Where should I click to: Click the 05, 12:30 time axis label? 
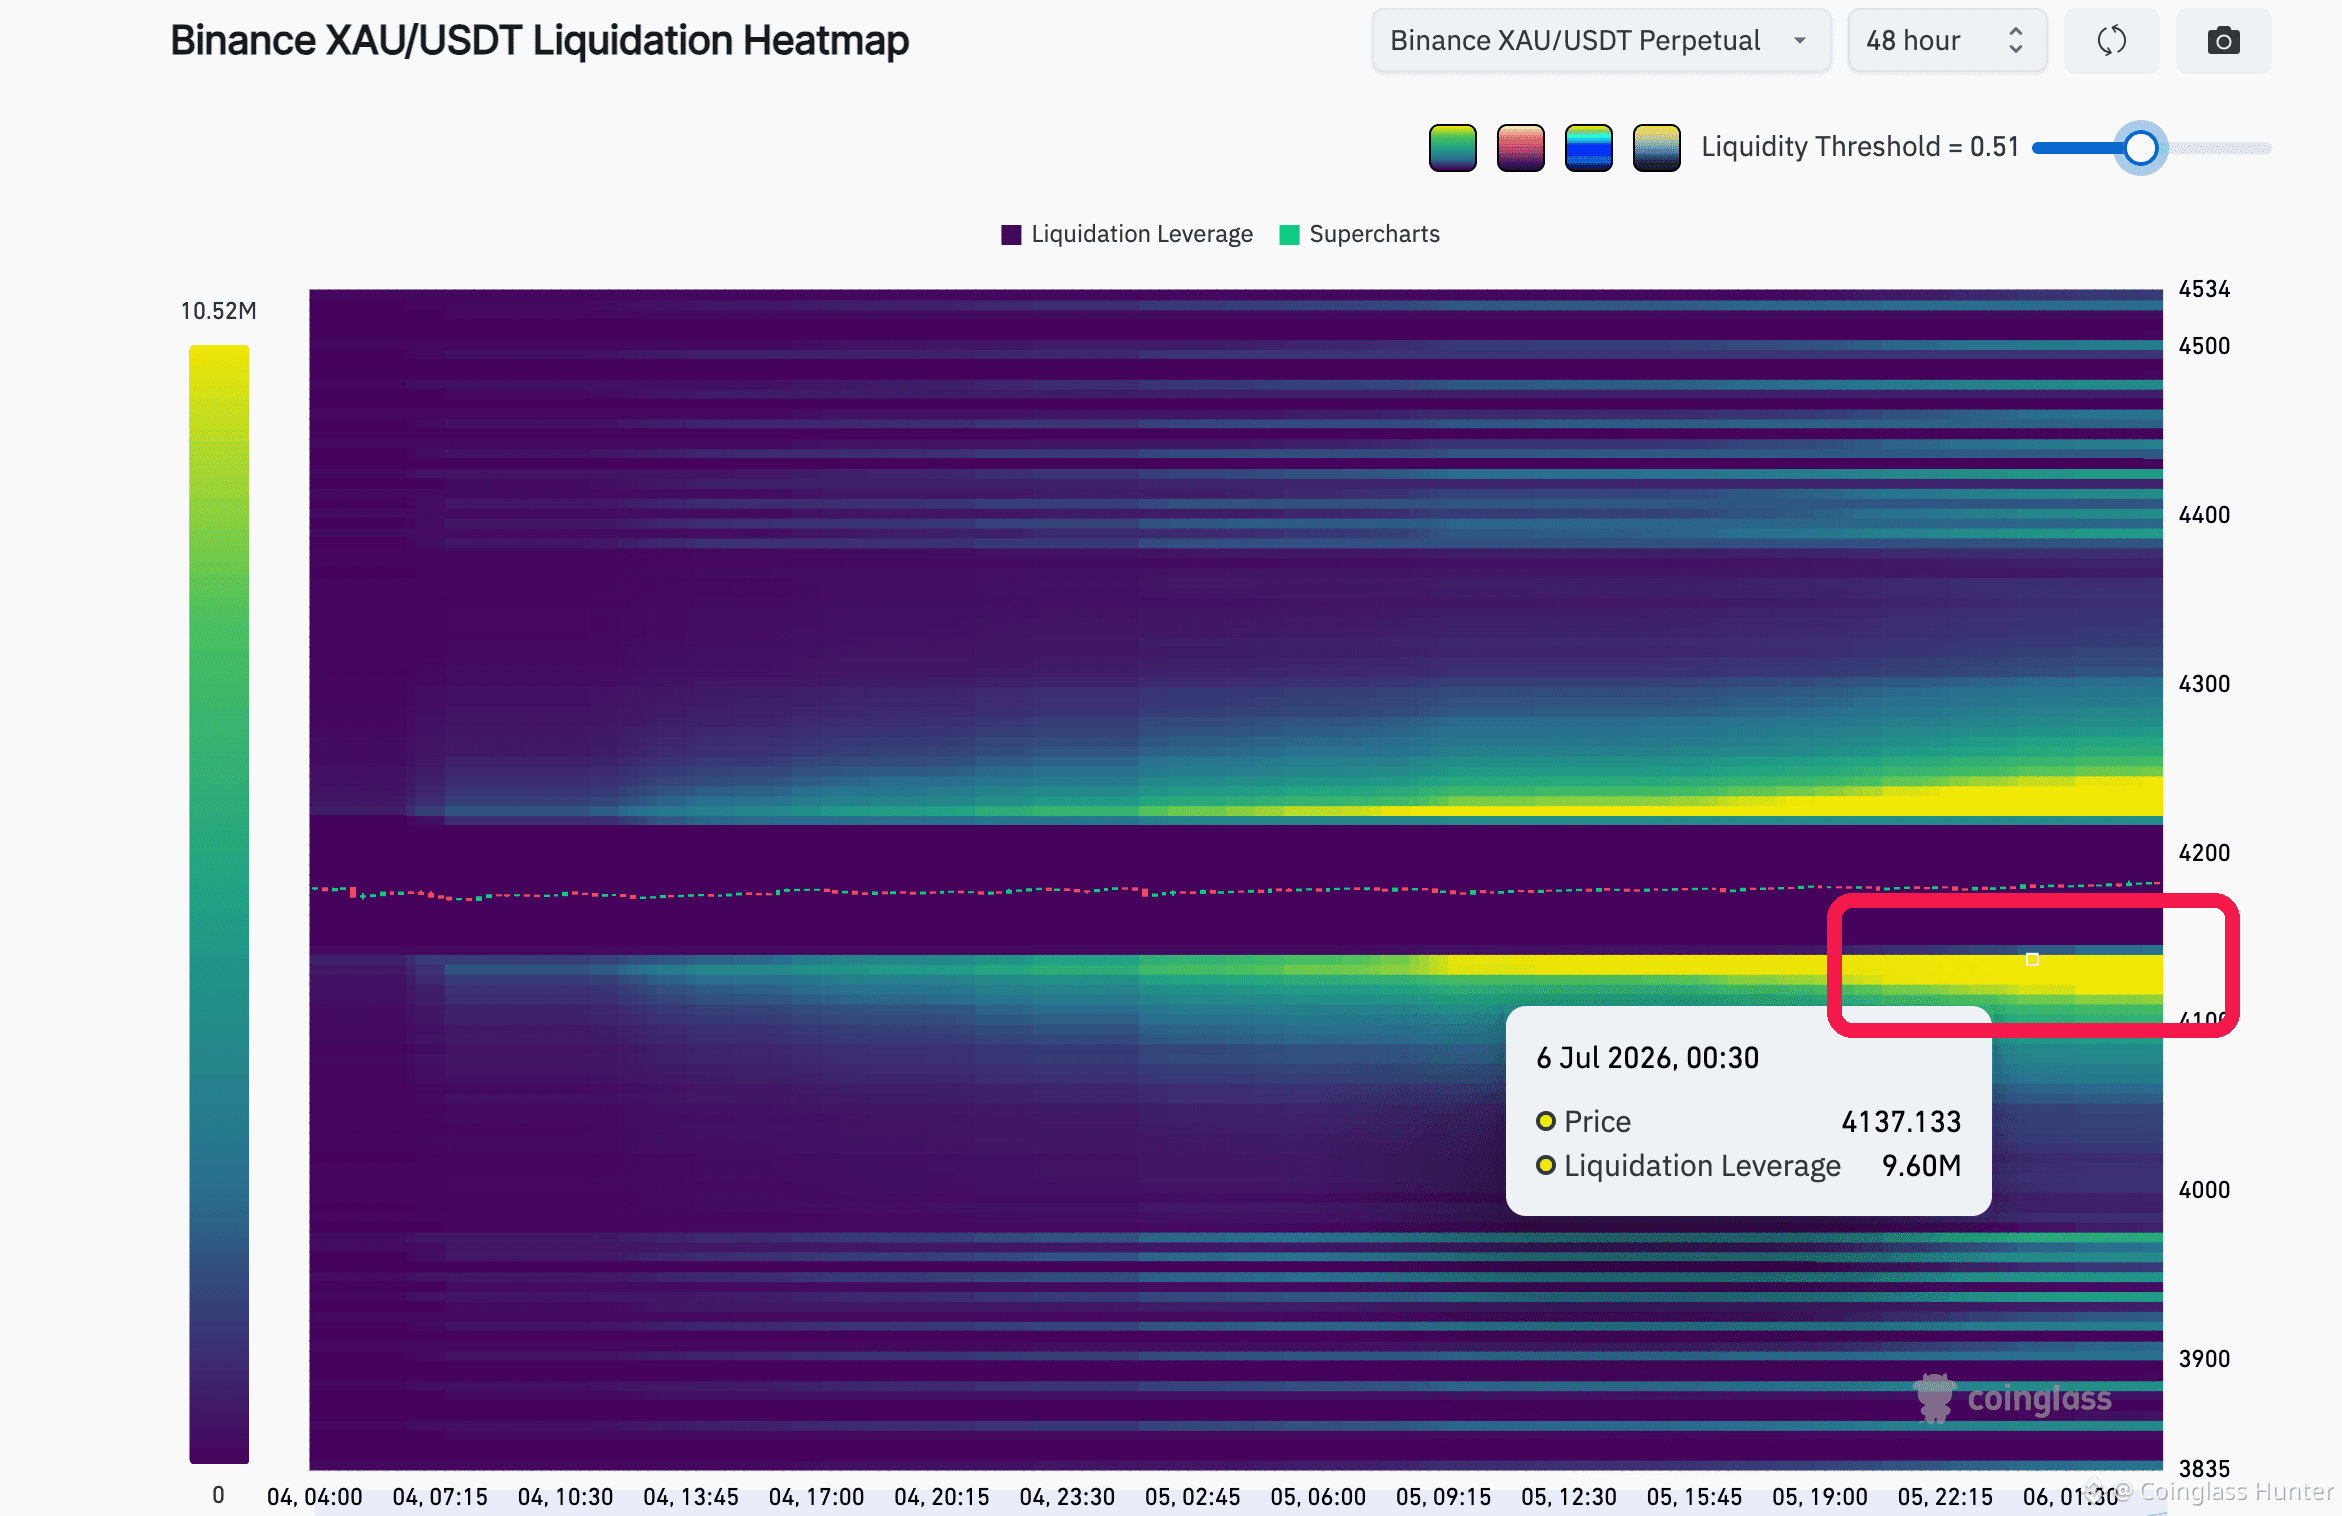tap(1569, 1497)
